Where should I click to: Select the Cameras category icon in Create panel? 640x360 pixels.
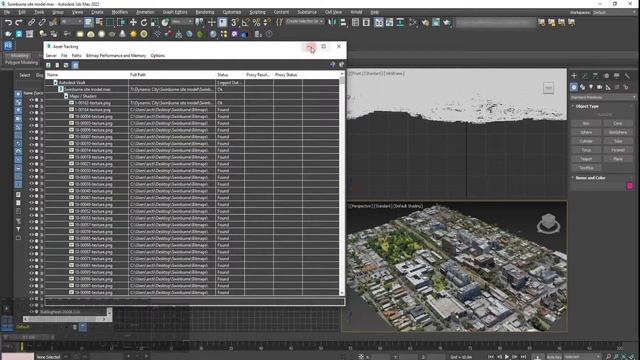coord(599,87)
